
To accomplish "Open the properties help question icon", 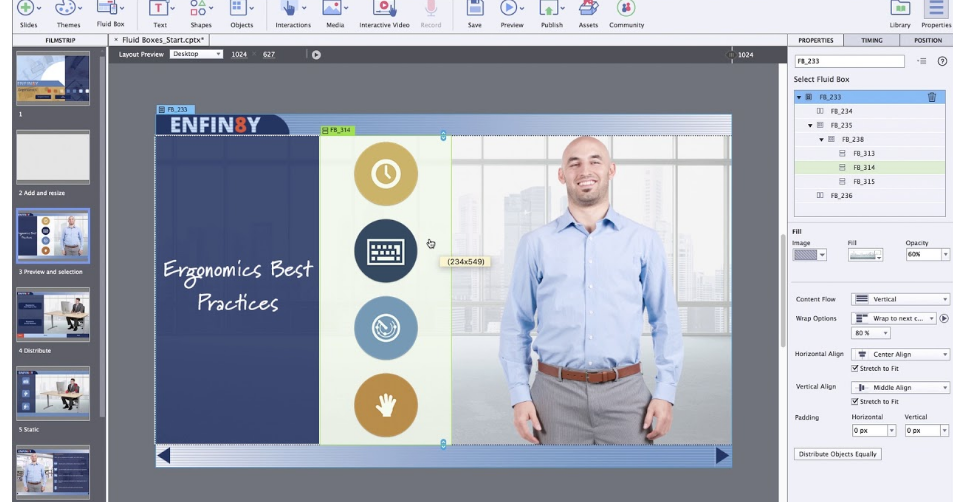I will click(942, 61).
